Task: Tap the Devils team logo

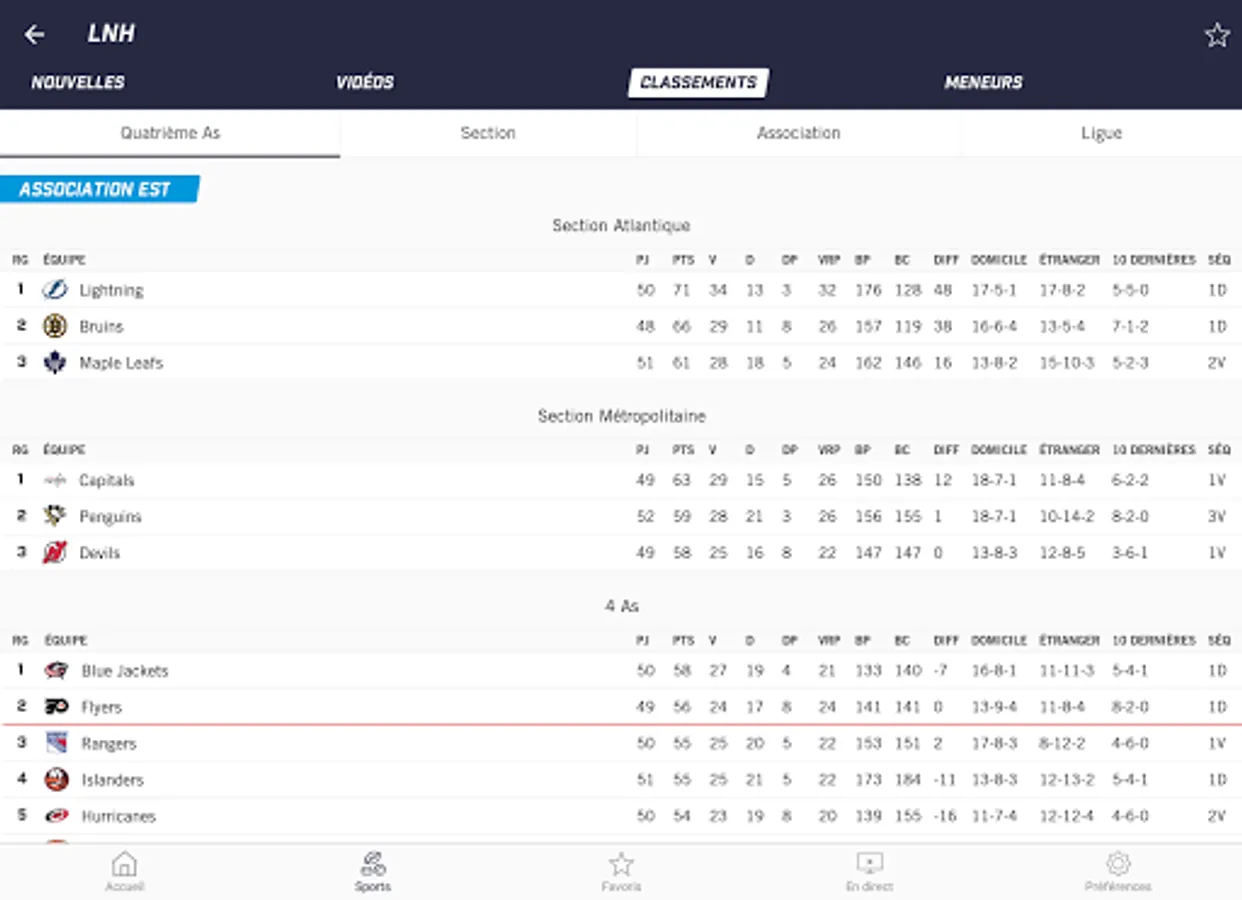Action: point(54,553)
